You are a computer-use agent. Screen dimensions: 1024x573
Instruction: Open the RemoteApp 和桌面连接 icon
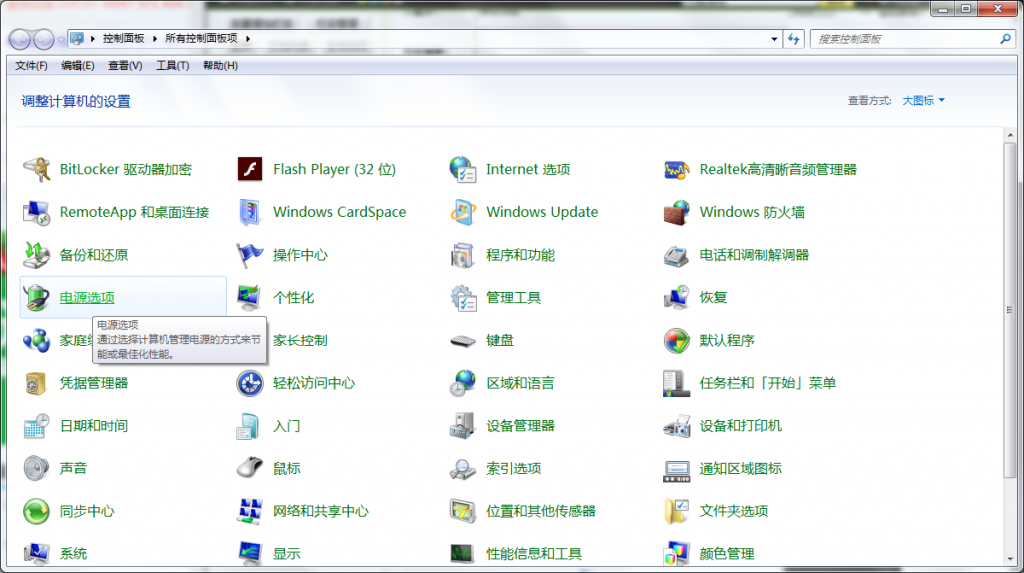pos(37,212)
